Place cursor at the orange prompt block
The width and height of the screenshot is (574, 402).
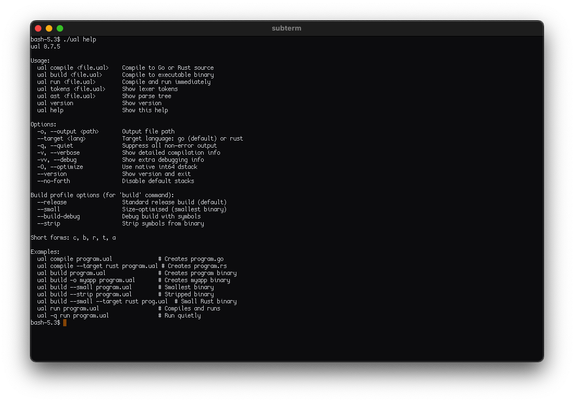[65, 323]
